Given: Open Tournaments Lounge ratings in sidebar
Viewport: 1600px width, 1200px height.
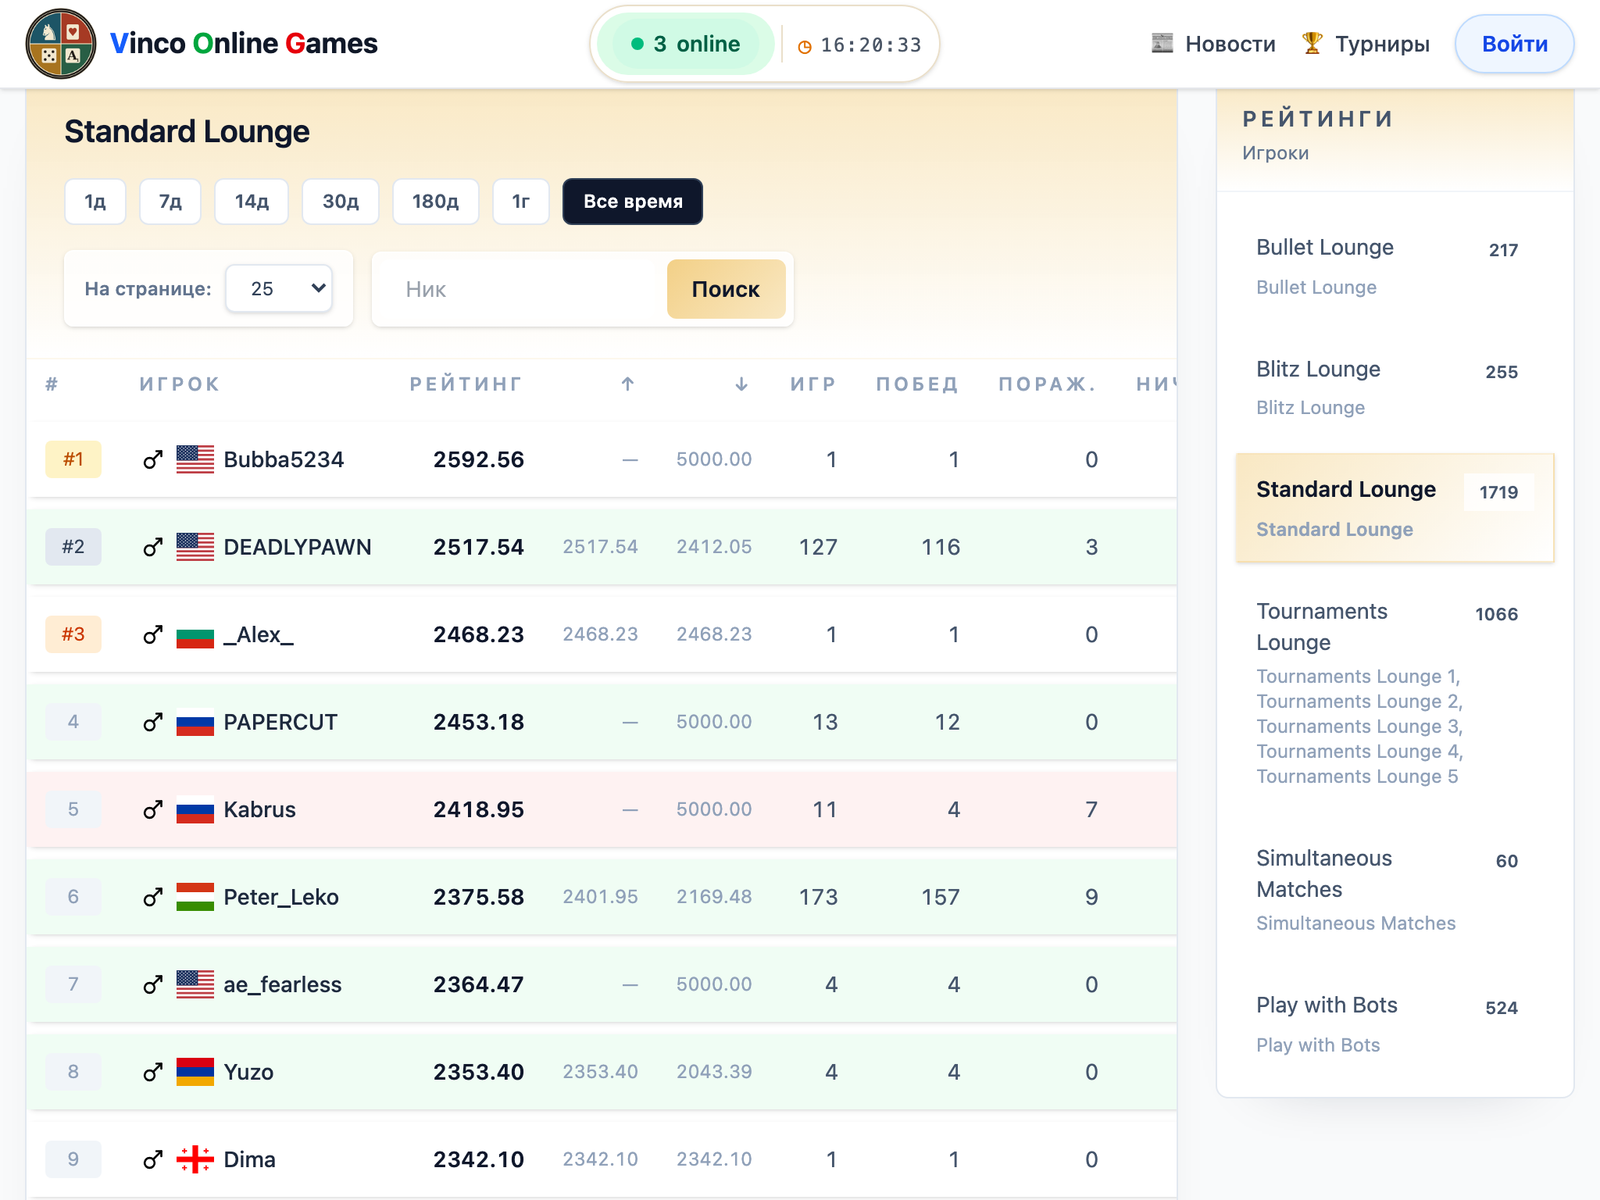Looking at the screenshot, I should click(1395, 693).
